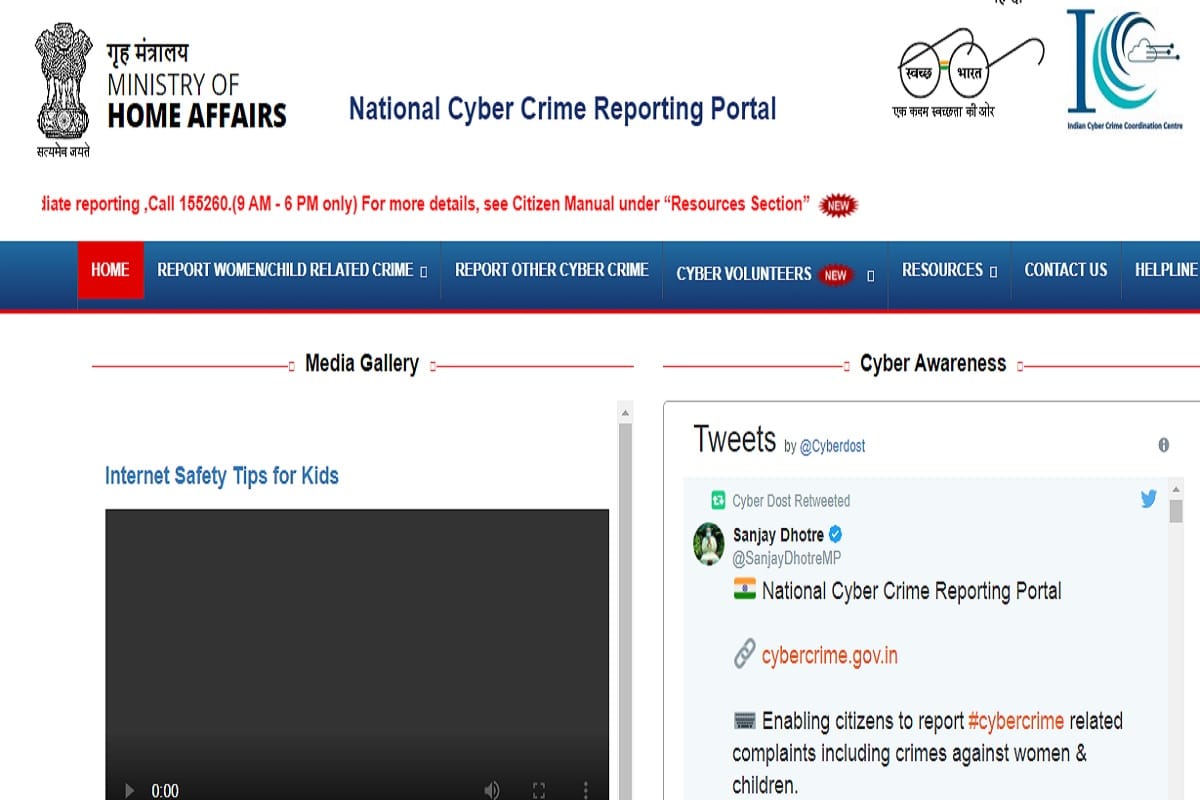The height and width of the screenshot is (800, 1200).
Task: Open Sanjay Dhotre's profile avatar
Action: tap(709, 543)
